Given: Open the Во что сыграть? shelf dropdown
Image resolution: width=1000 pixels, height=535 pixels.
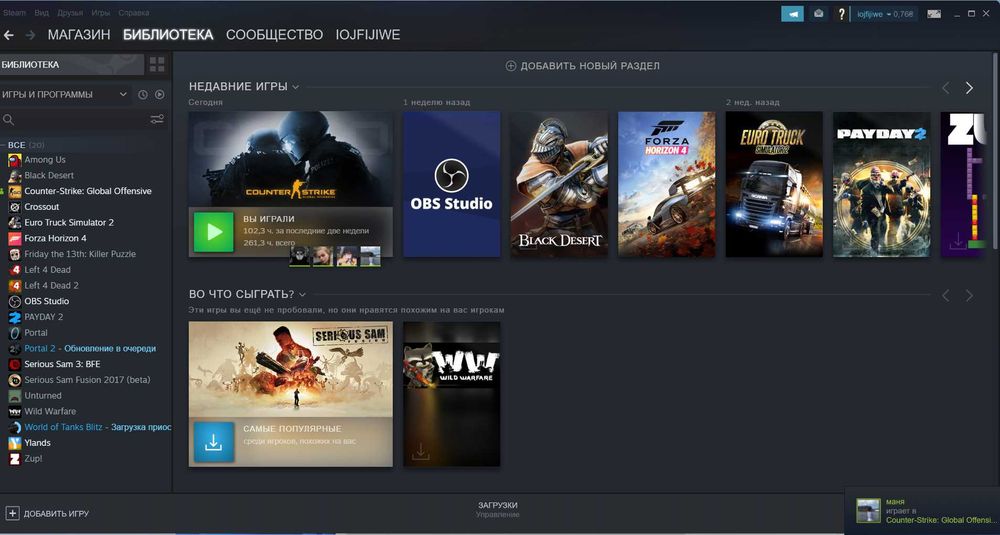Looking at the screenshot, I should tap(302, 295).
